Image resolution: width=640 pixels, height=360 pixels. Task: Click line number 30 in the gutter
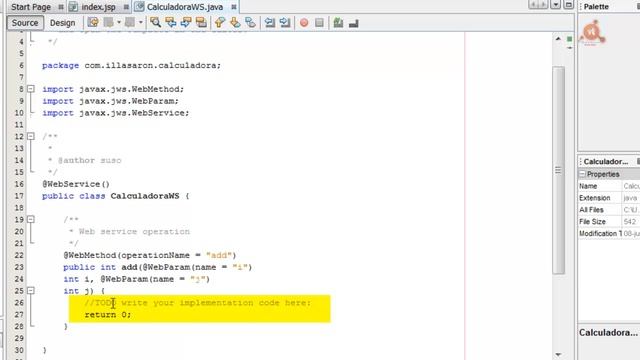(19, 350)
